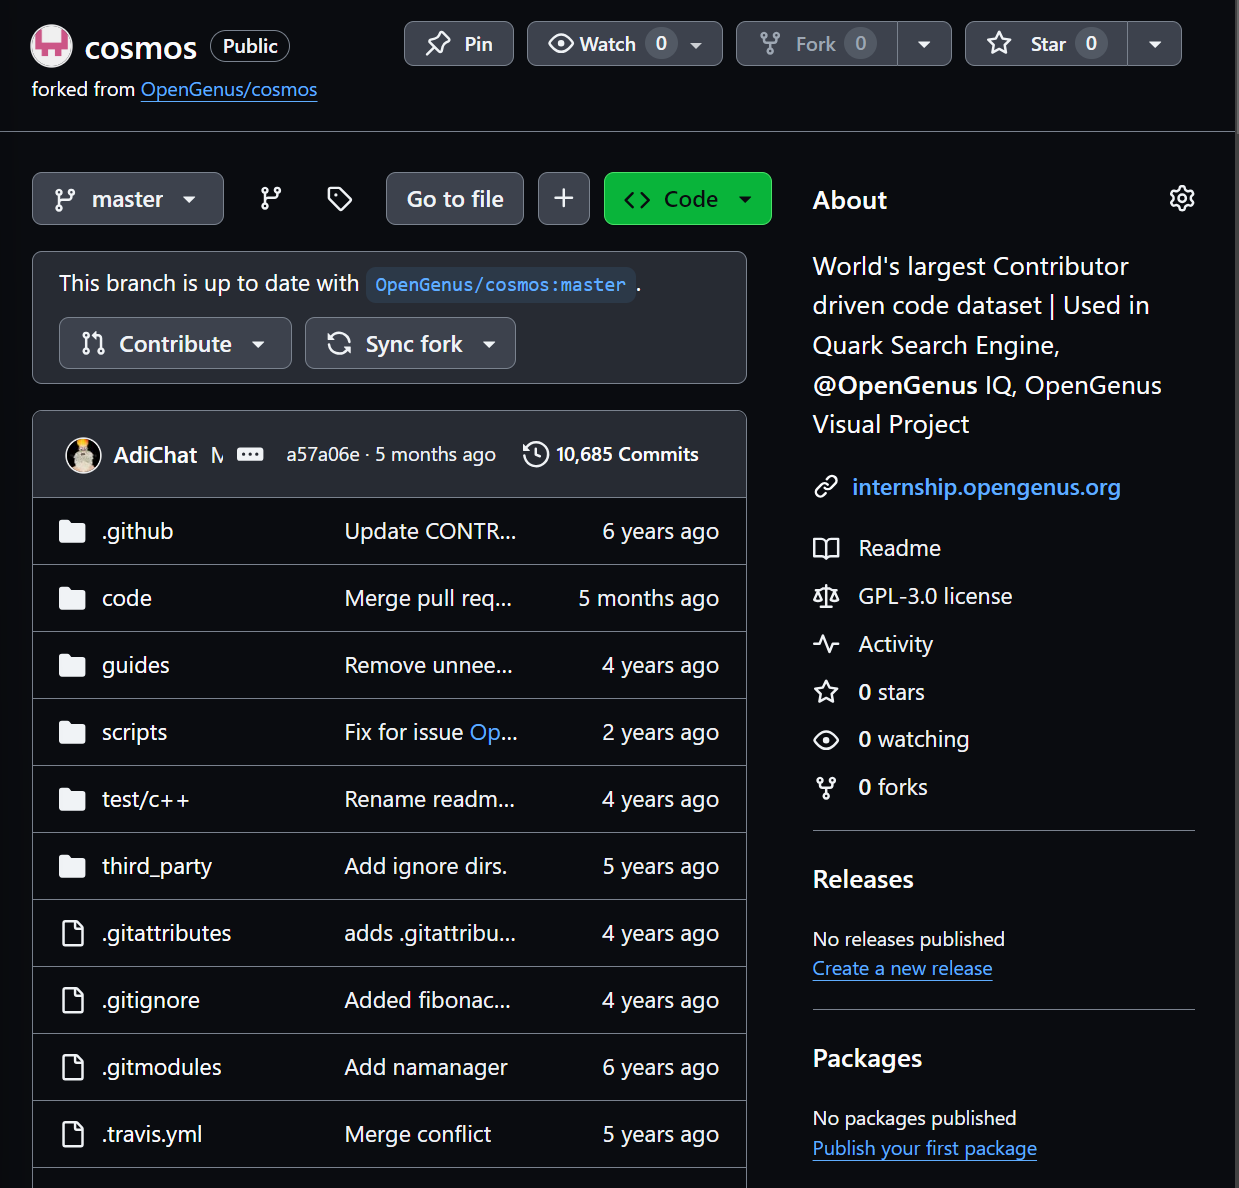This screenshot has width=1239, height=1188.
Task: Click AdiChat's avatar in commit header
Action: 84,455
